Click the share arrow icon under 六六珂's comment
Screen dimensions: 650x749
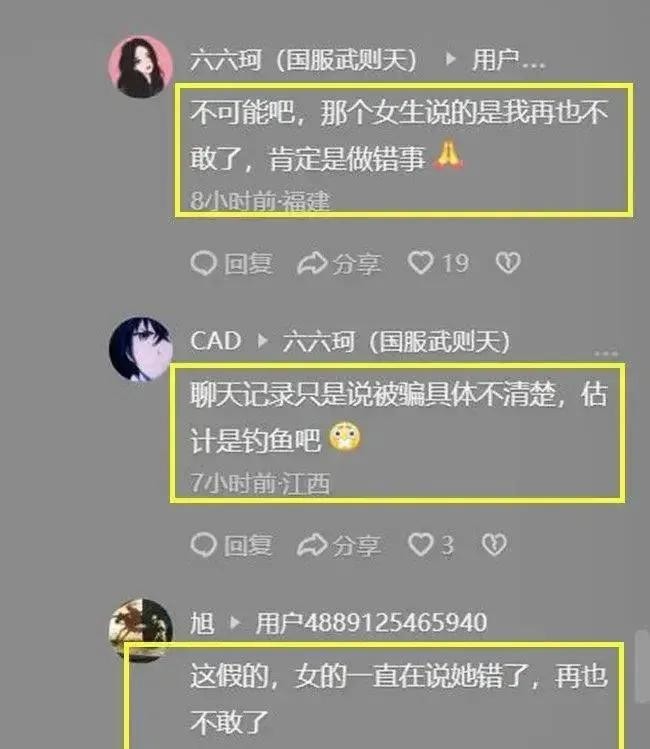[x=312, y=263]
